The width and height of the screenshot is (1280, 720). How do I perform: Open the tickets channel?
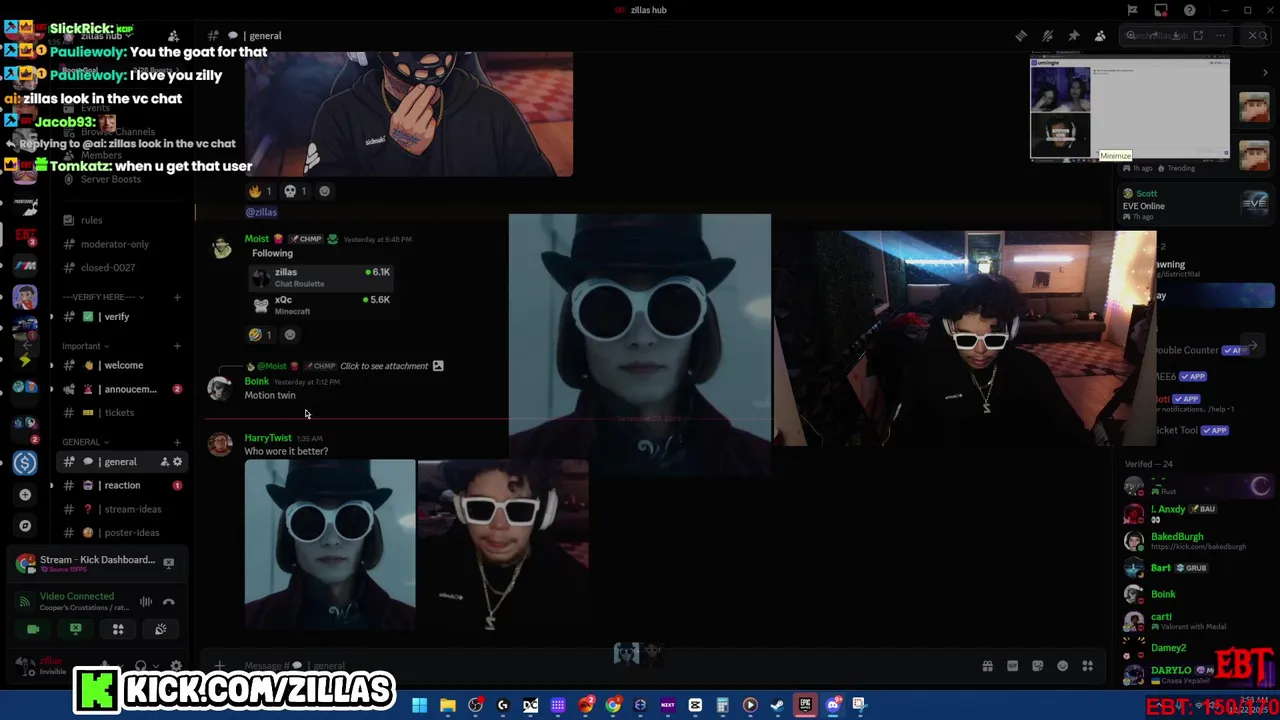pyautogui.click(x=120, y=413)
